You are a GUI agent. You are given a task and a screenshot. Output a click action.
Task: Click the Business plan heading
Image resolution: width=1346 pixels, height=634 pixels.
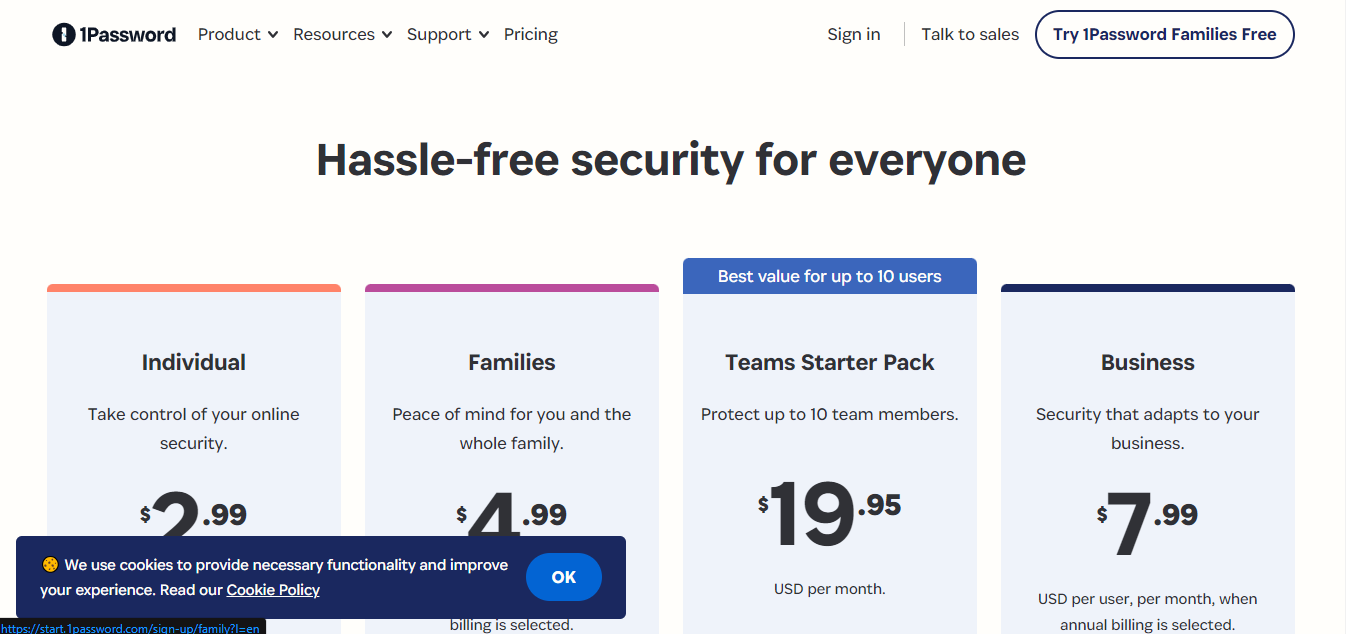pos(1148,362)
